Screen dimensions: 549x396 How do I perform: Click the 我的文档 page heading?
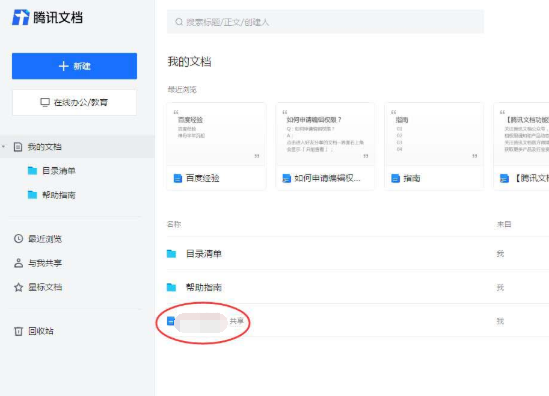click(189, 62)
